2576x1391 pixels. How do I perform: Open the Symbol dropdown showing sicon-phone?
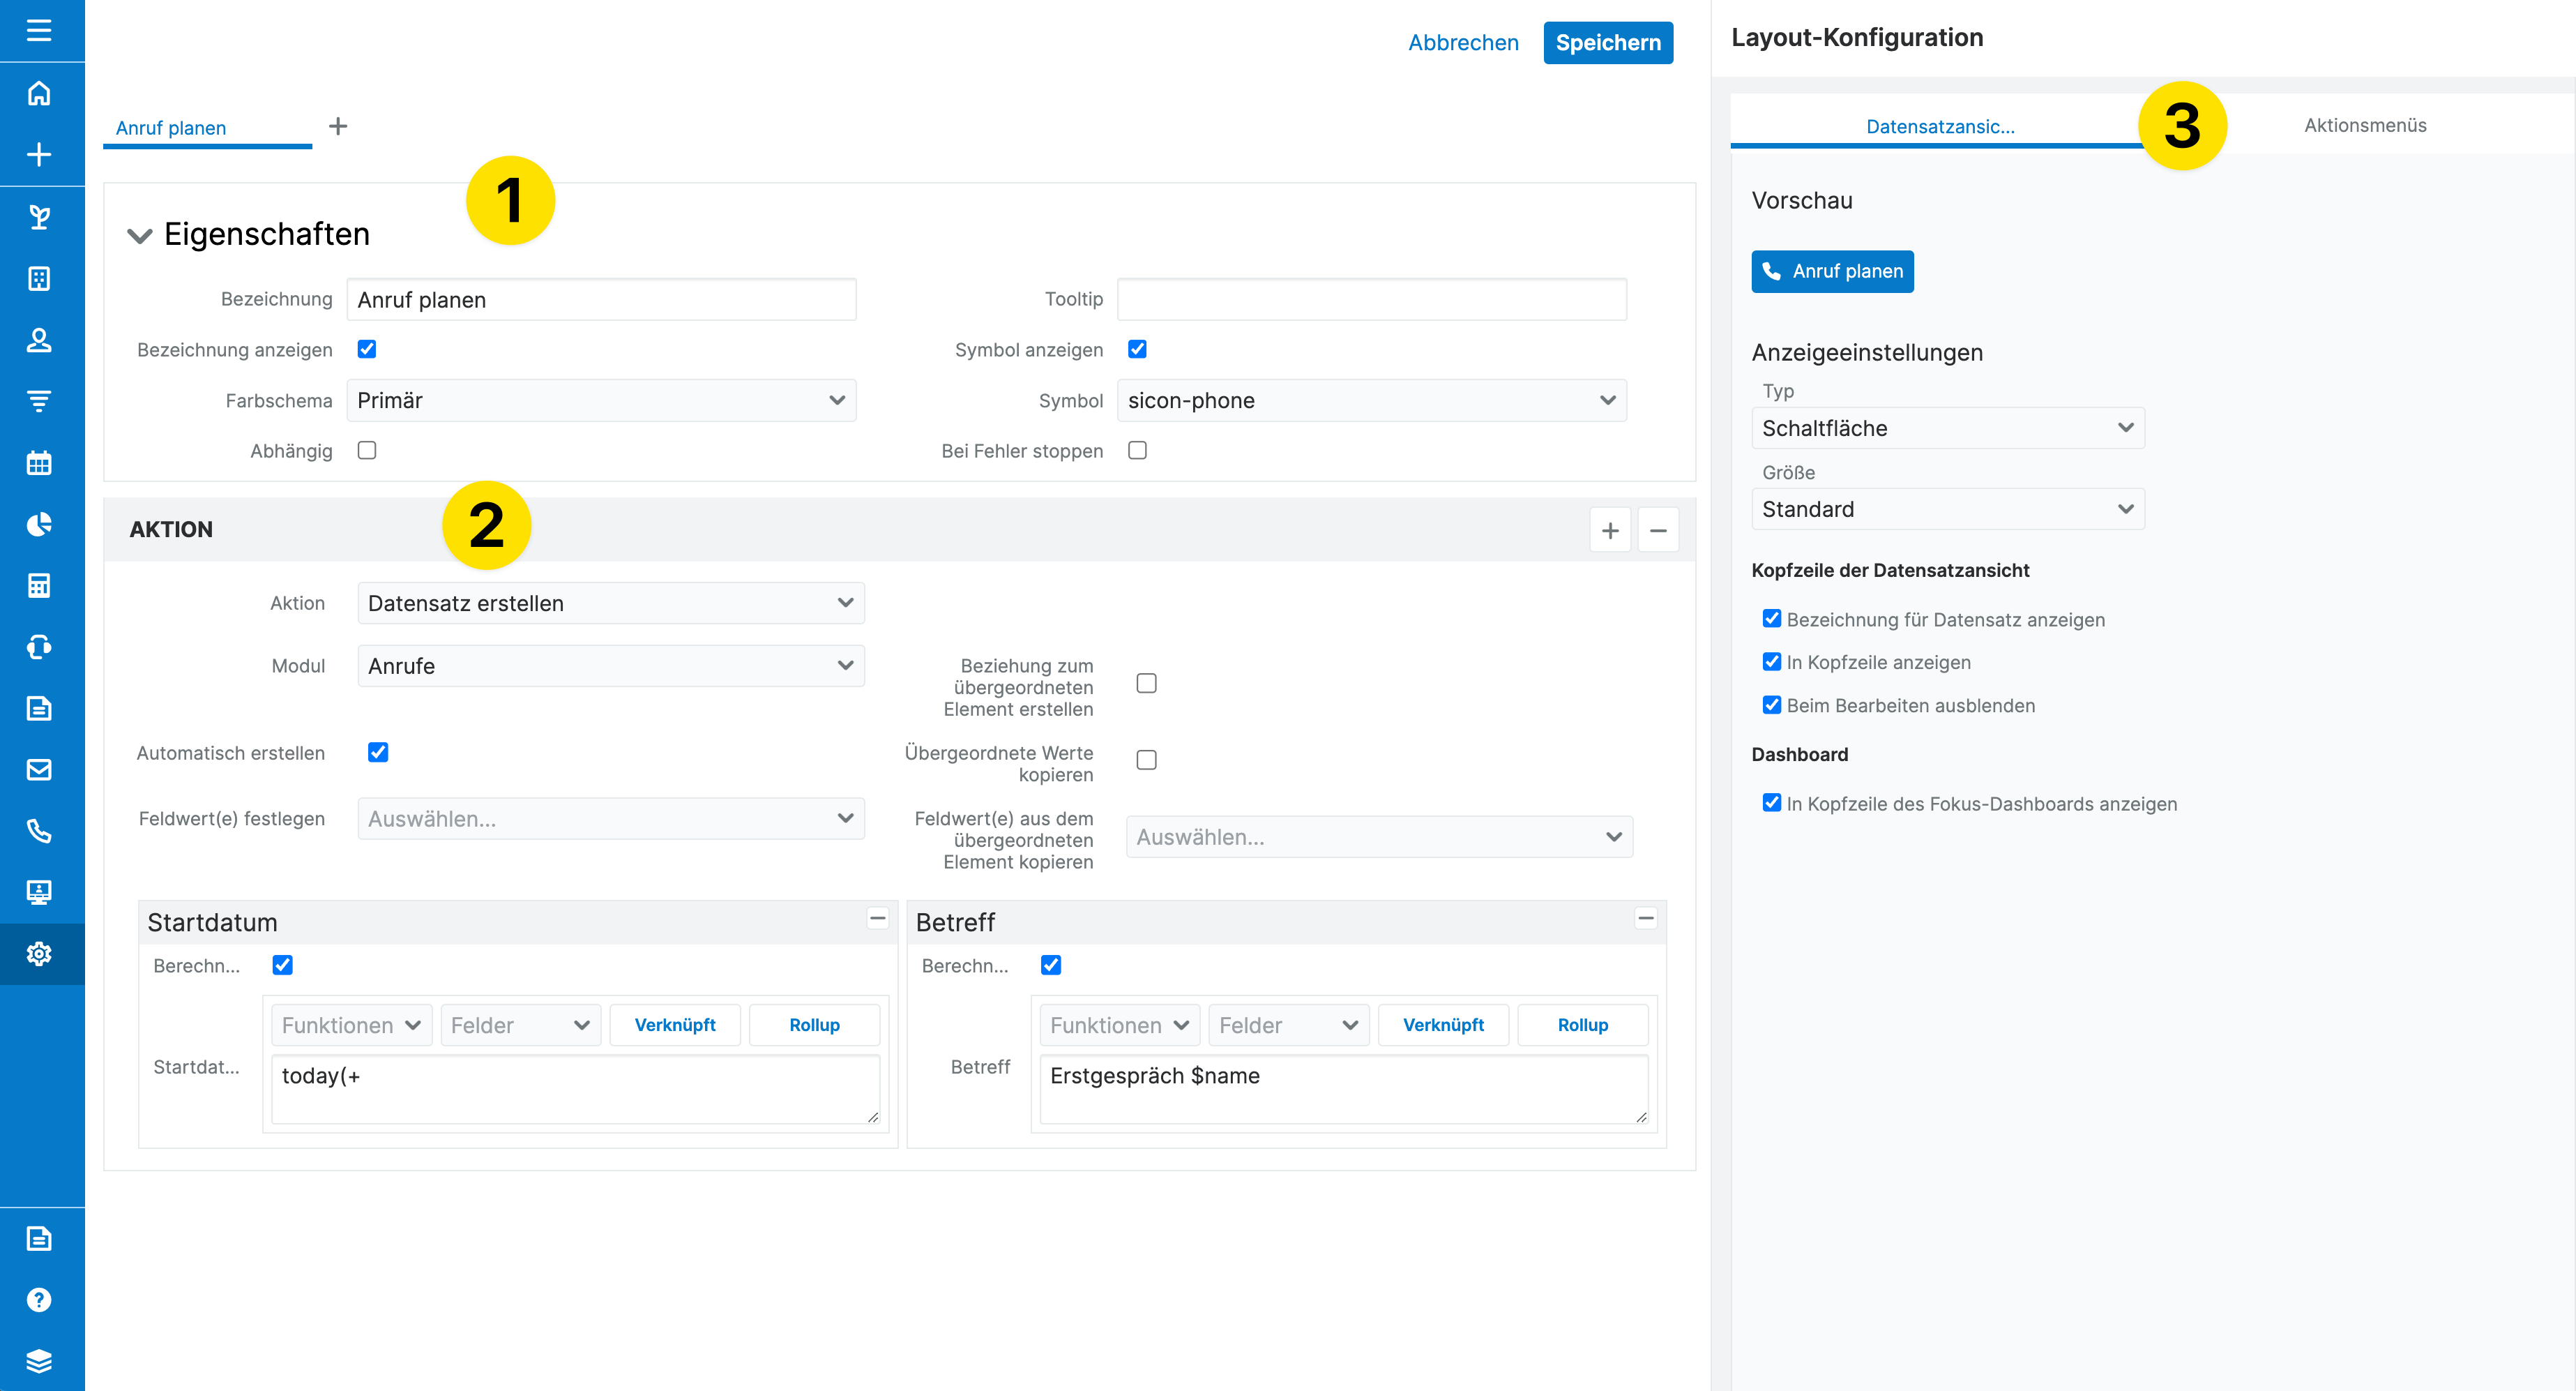tap(1372, 400)
